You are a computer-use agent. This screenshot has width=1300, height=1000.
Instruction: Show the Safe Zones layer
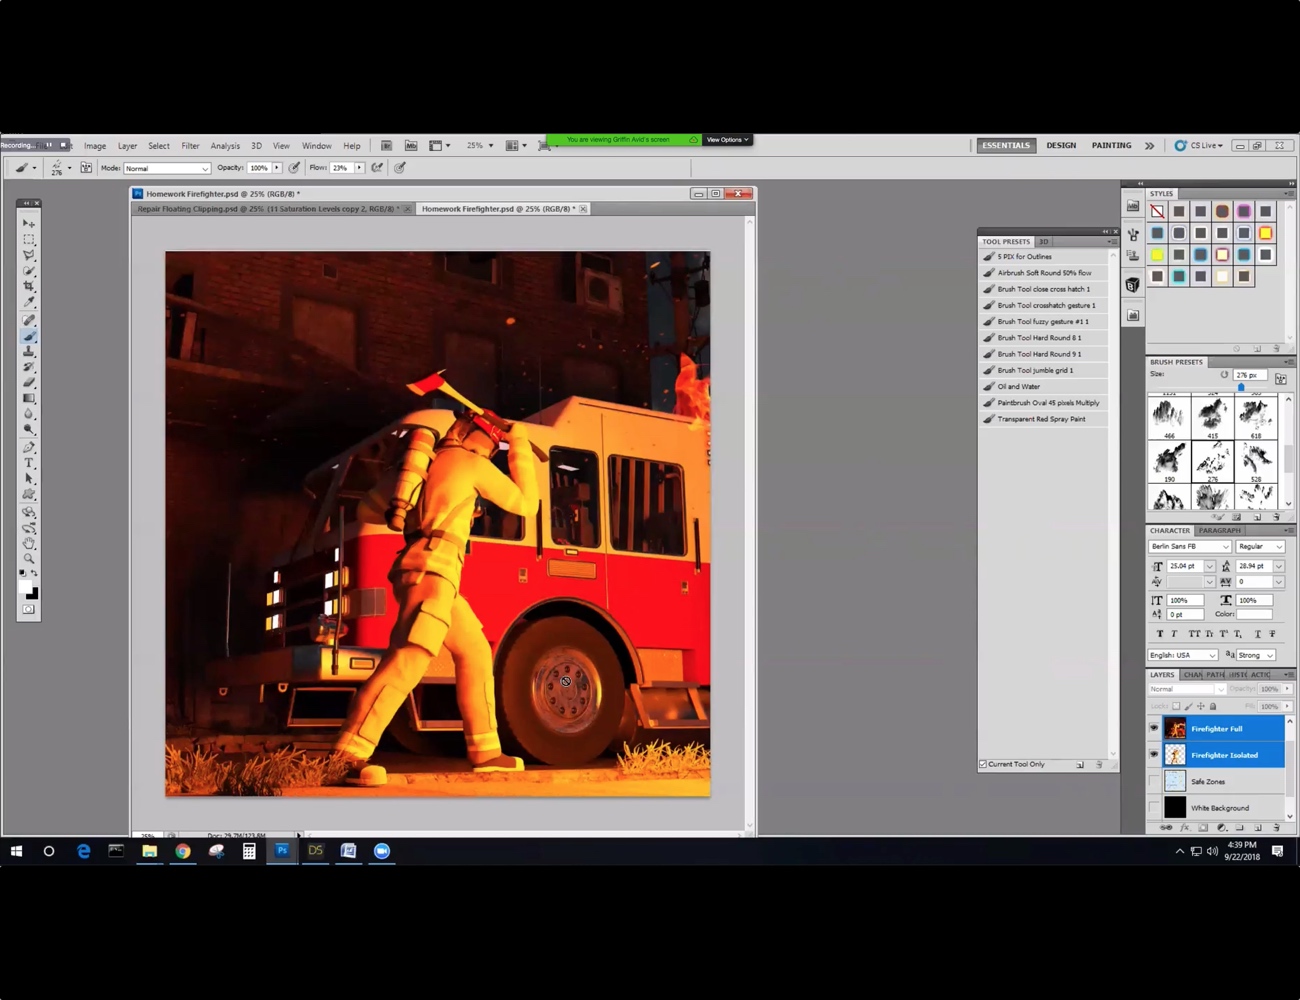pyautogui.click(x=1155, y=781)
